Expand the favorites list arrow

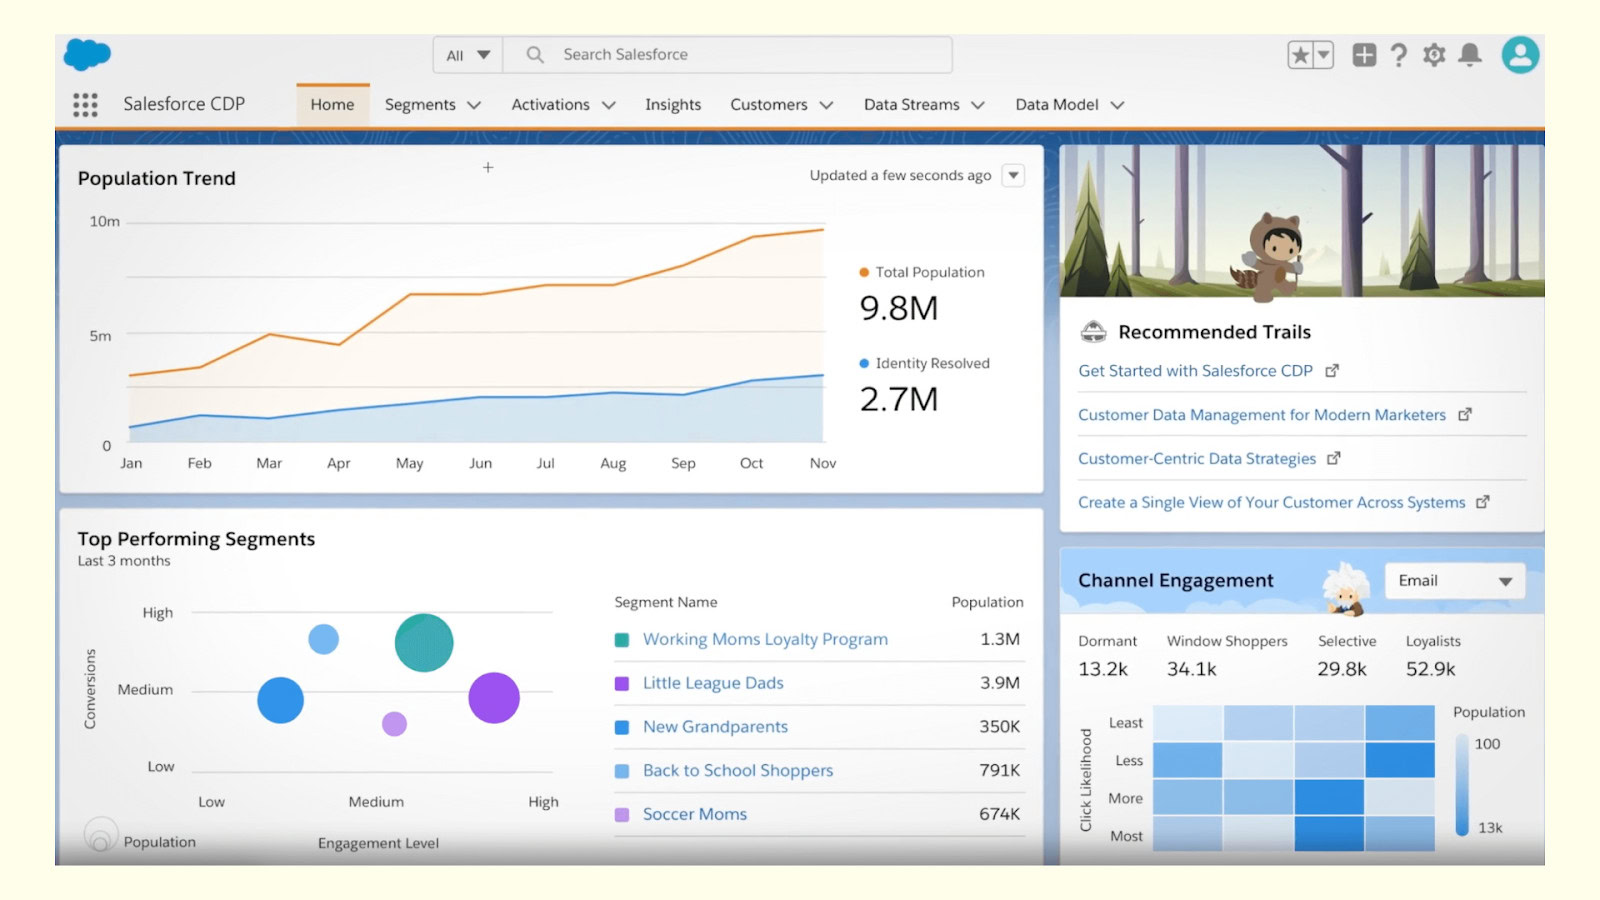(1323, 55)
